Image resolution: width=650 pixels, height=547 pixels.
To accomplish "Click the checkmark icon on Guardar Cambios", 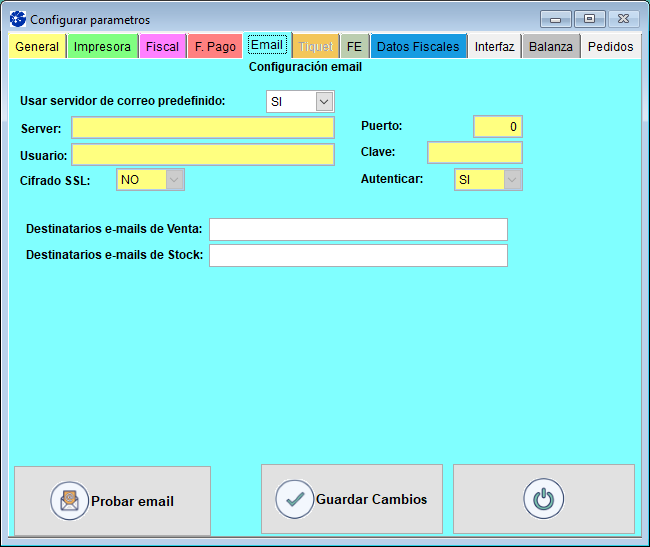I will (295, 499).
